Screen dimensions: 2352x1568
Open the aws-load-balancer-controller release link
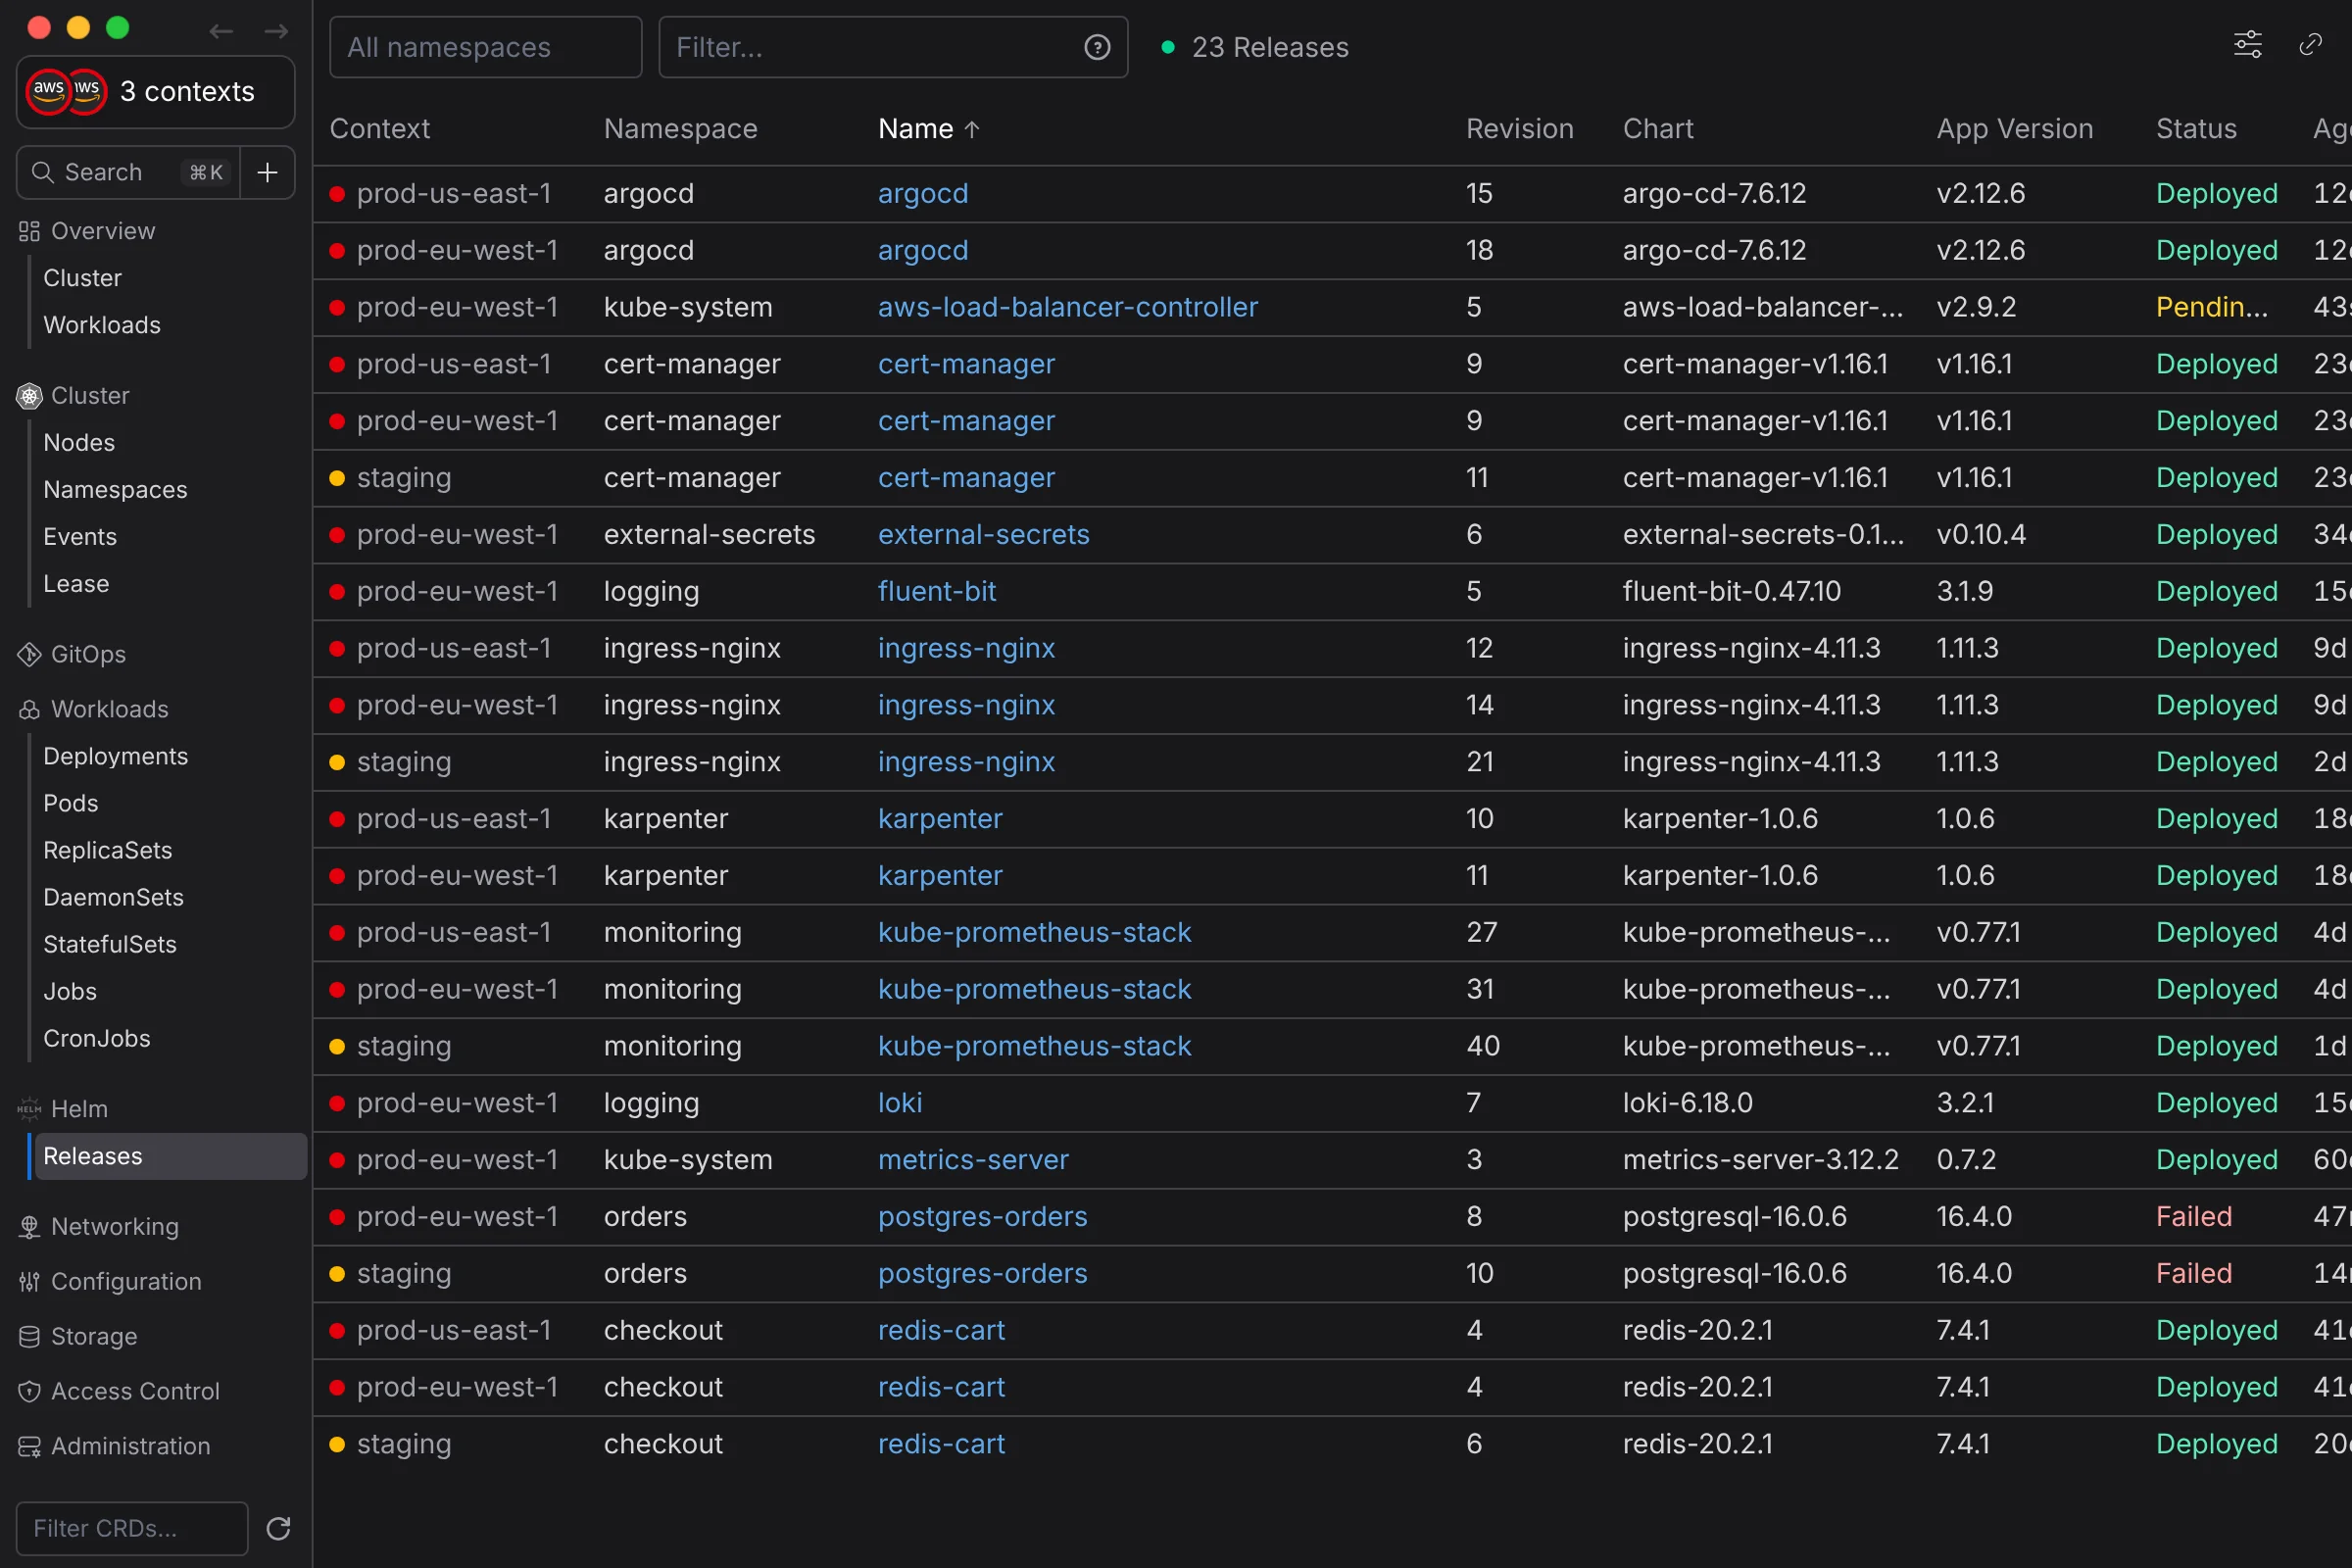(1067, 307)
